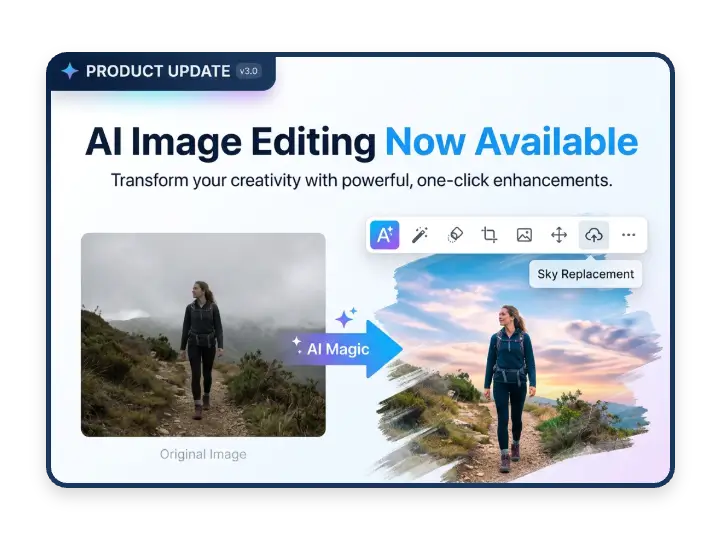This screenshot has height=540, width=720.
Task: Click the 'Transform your creativity' subtitle
Action: click(361, 182)
